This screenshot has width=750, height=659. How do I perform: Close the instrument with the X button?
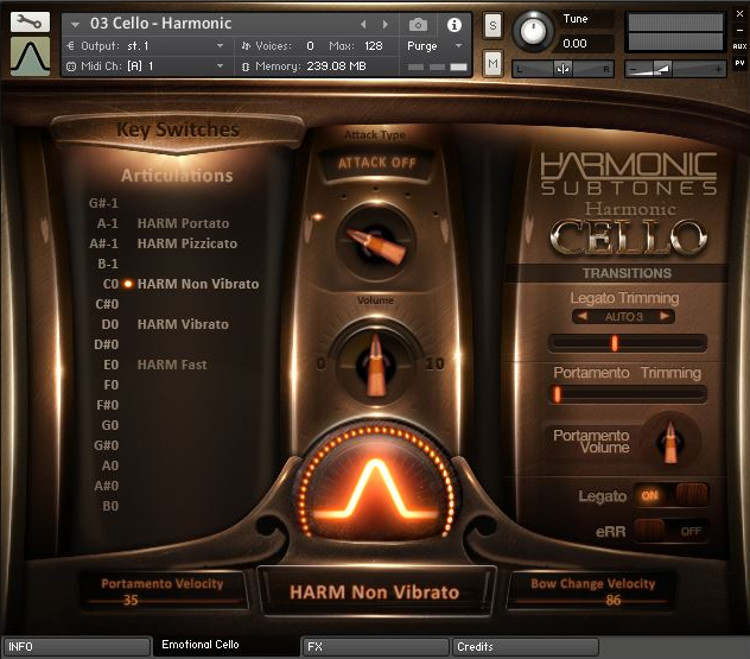point(739,14)
